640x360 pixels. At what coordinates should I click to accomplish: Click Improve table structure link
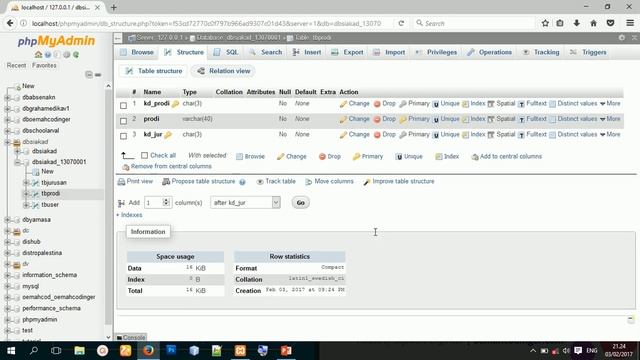click(x=399, y=182)
